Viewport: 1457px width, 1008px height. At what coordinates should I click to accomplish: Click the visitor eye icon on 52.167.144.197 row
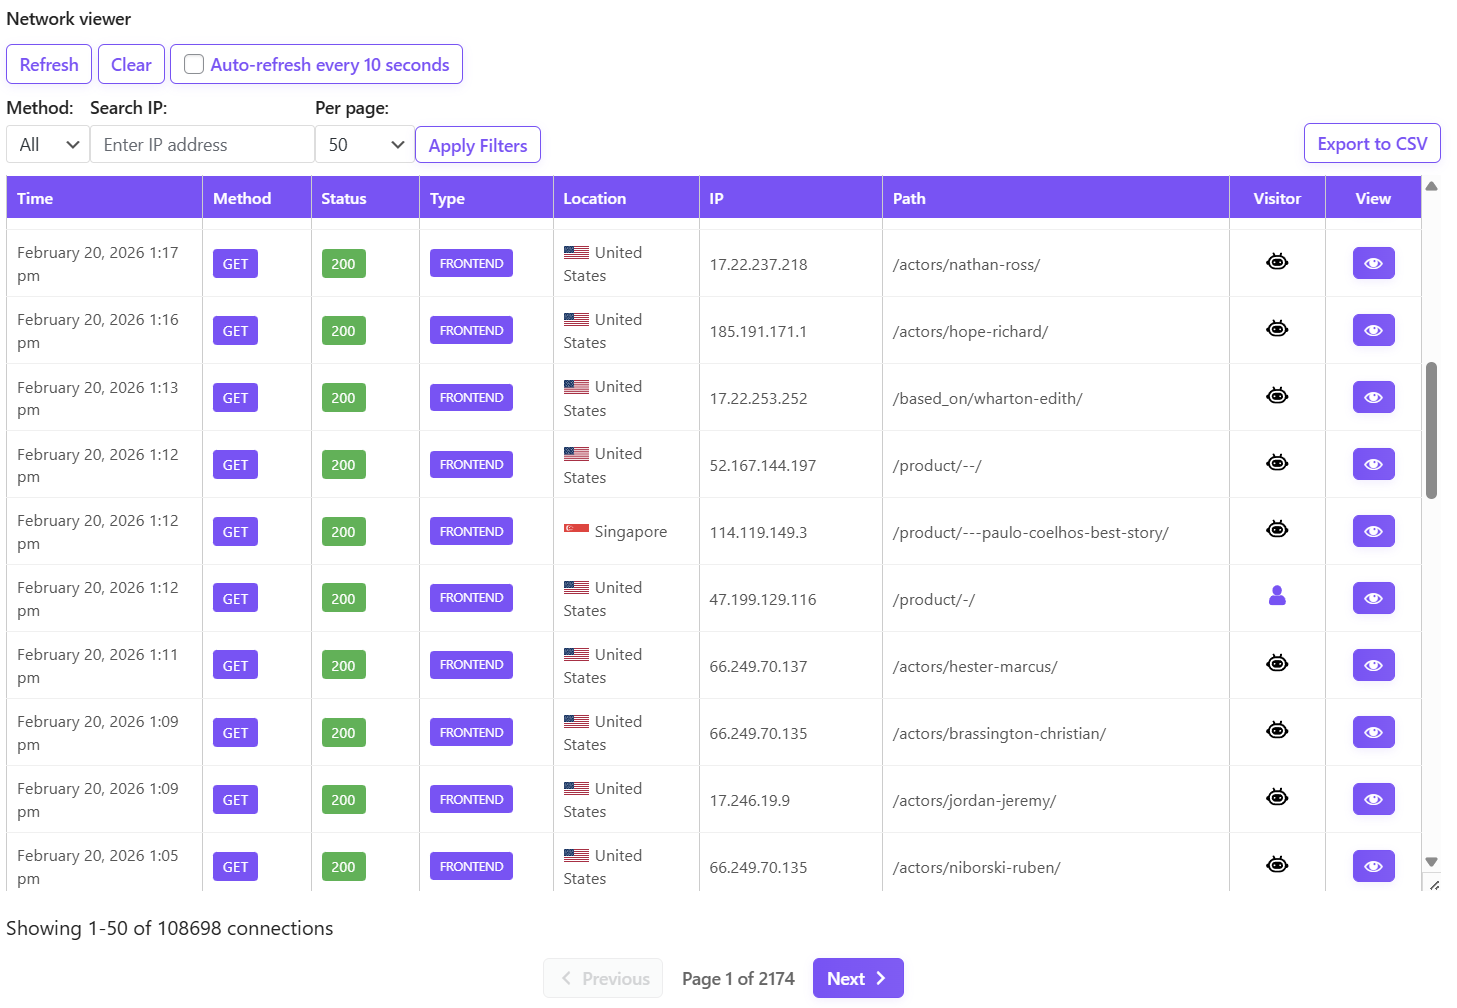(x=1277, y=463)
